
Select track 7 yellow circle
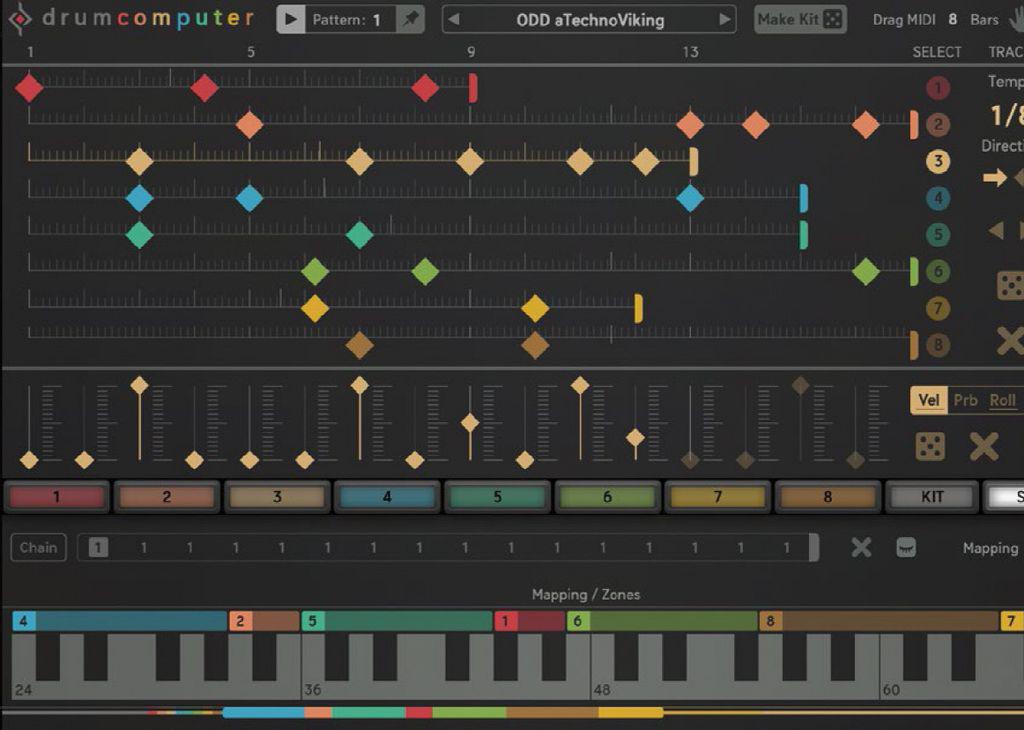[x=938, y=308]
